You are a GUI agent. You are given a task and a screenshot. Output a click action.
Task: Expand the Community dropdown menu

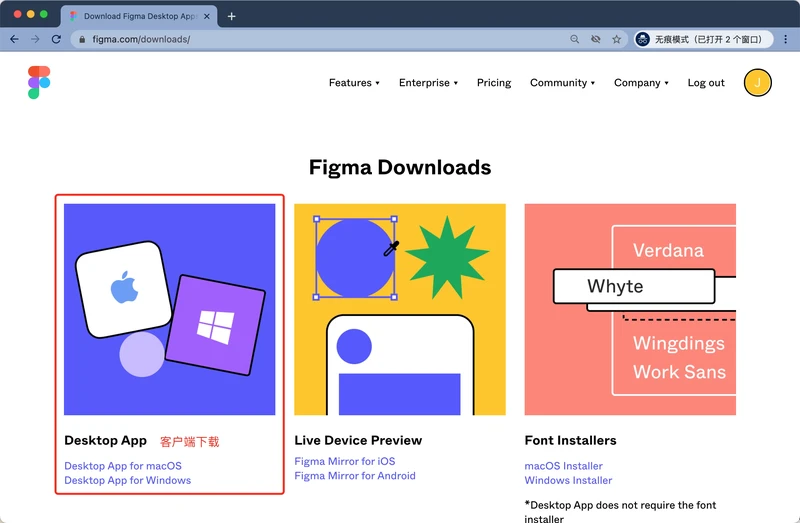pos(562,83)
